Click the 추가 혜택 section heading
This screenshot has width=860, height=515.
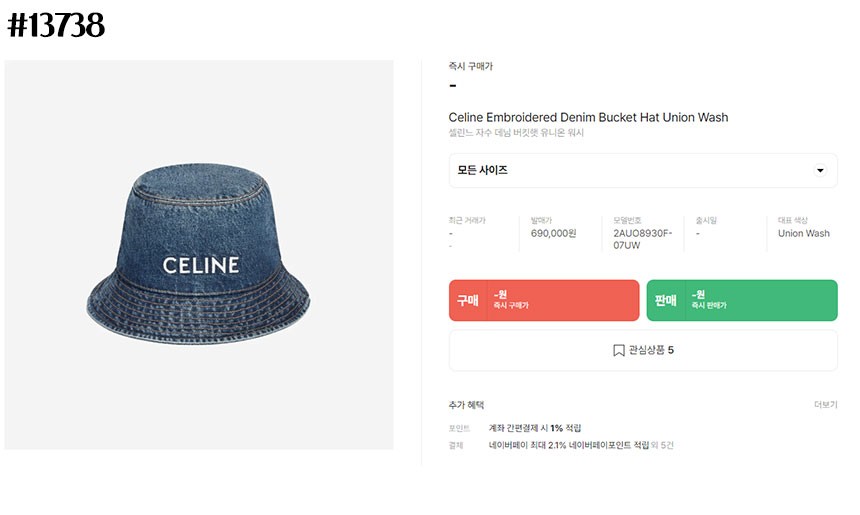pos(466,405)
